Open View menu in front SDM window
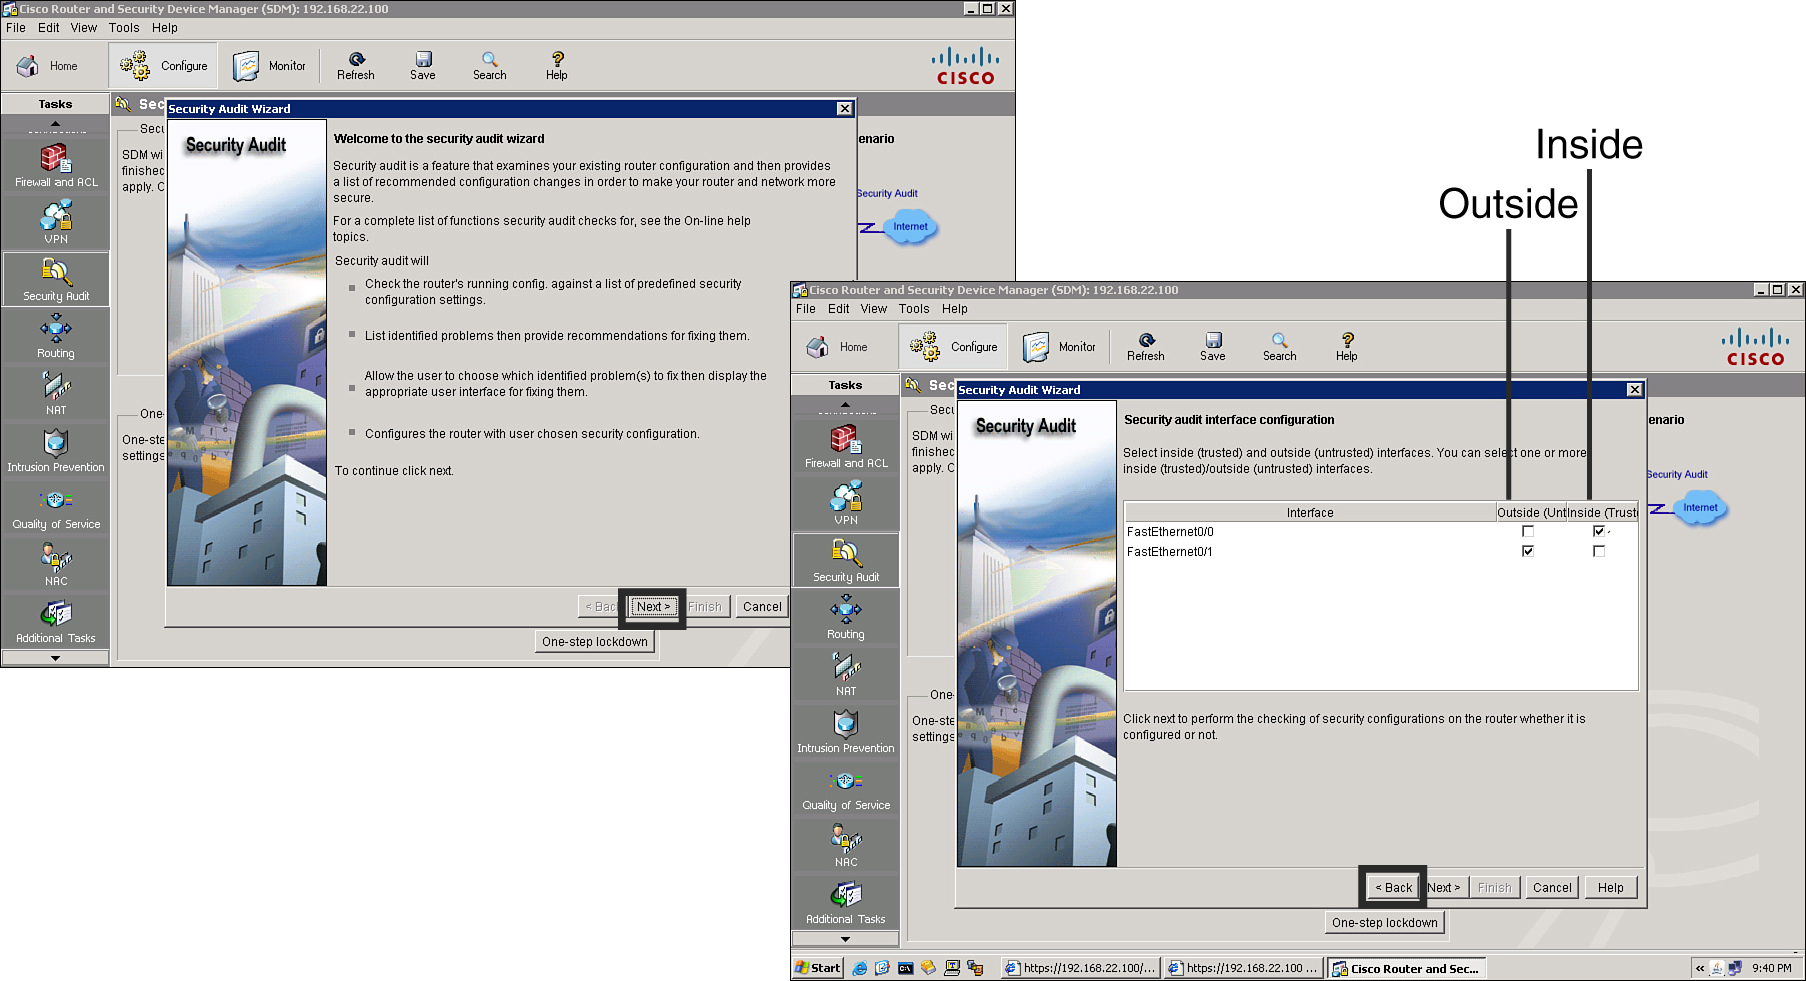This screenshot has height=981, width=1806. click(x=874, y=309)
